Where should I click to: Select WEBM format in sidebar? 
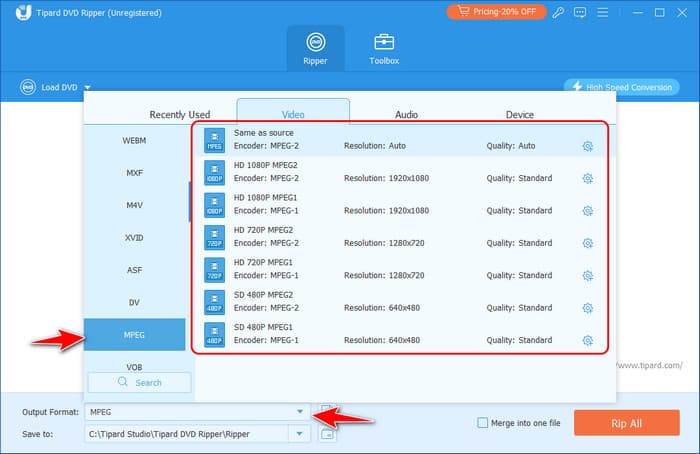click(134, 141)
